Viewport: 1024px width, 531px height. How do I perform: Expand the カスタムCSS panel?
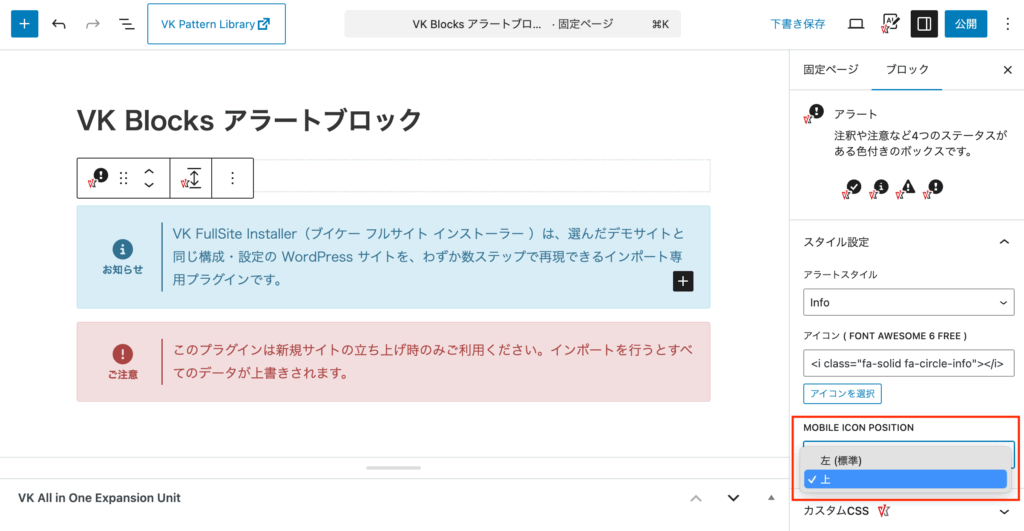[x=907, y=511]
